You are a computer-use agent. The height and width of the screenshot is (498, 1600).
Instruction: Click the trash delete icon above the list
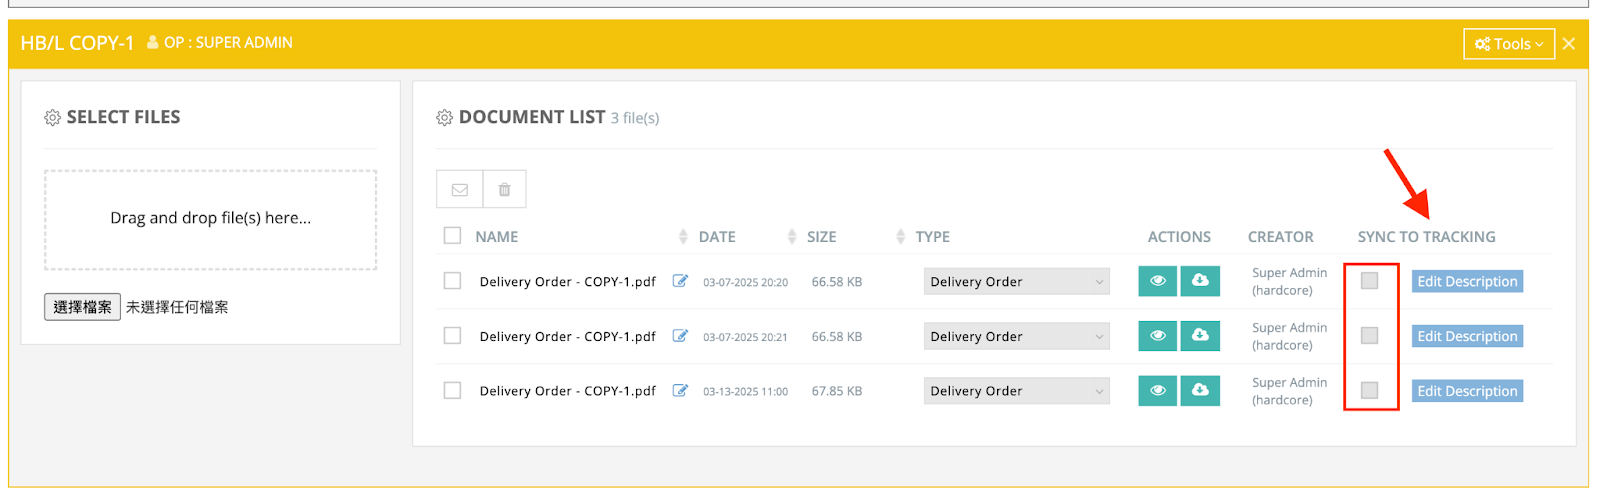[505, 189]
